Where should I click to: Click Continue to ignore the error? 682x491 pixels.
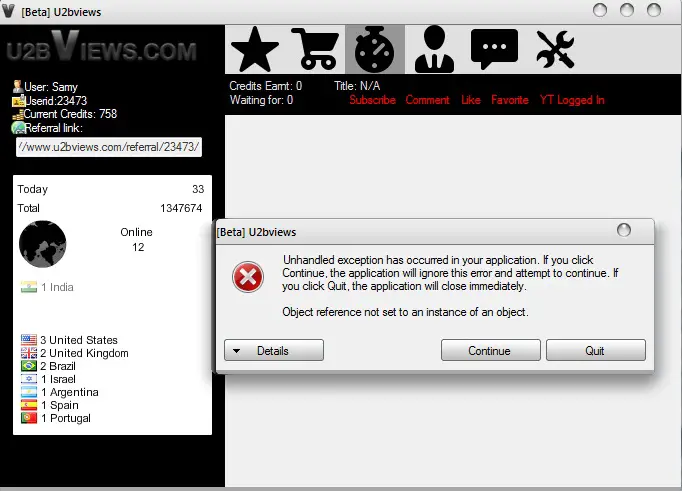pos(491,351)
